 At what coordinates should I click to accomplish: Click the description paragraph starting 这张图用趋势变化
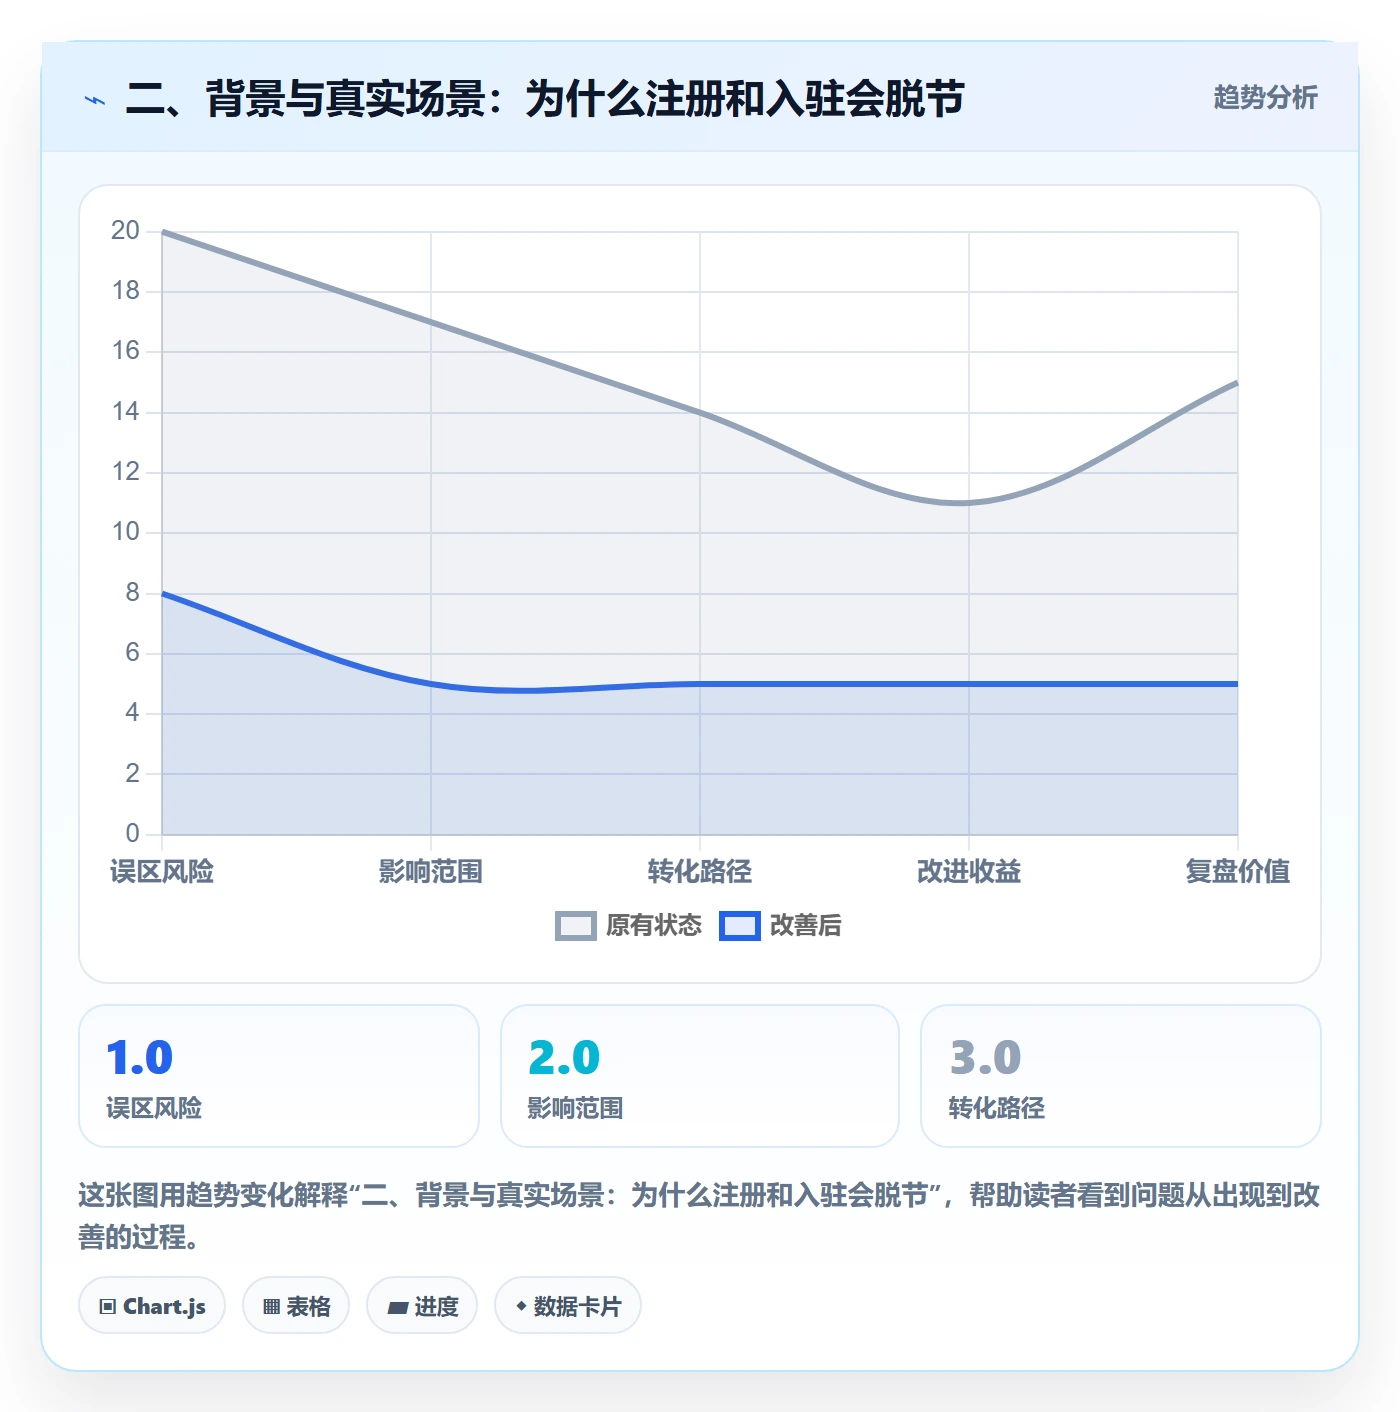pyautogui.click(x=700, y=1216)
